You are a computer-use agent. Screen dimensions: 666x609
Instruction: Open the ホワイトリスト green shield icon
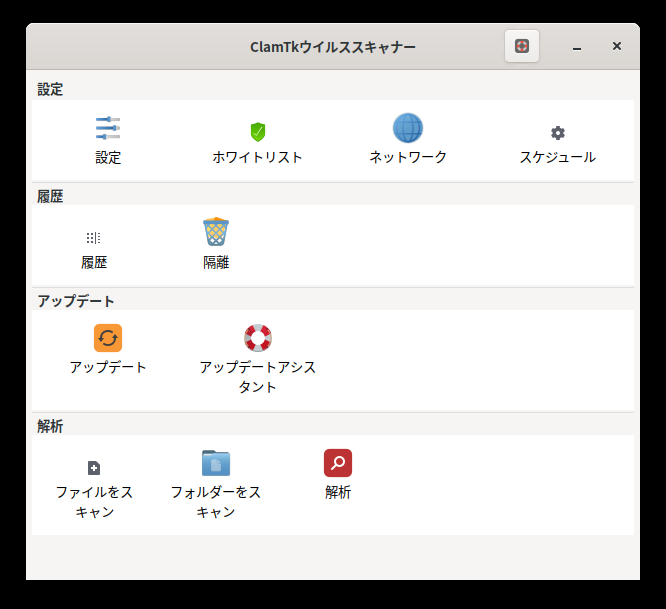tap(258, 132)
